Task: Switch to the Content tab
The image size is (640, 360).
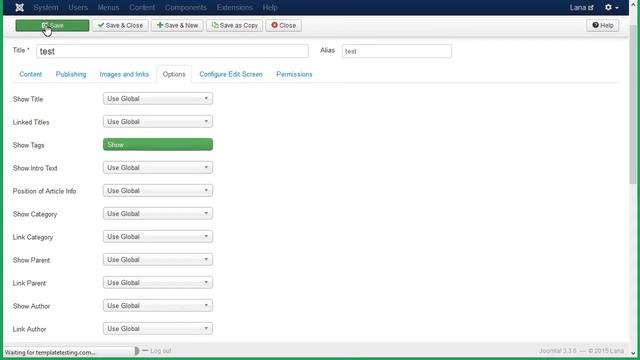Action: click(31, 74)
